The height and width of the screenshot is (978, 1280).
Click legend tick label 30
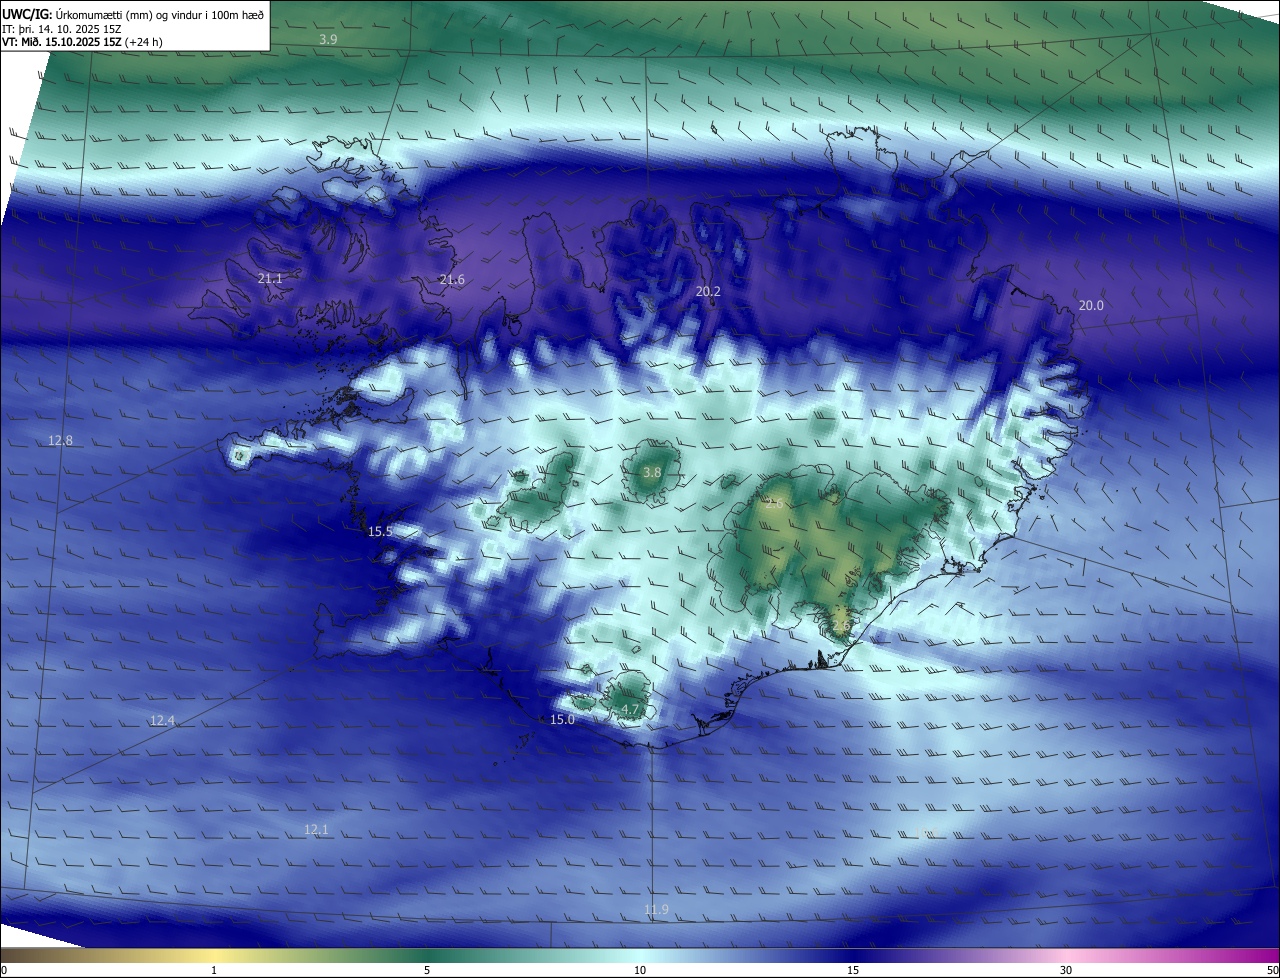(1066, 970)
